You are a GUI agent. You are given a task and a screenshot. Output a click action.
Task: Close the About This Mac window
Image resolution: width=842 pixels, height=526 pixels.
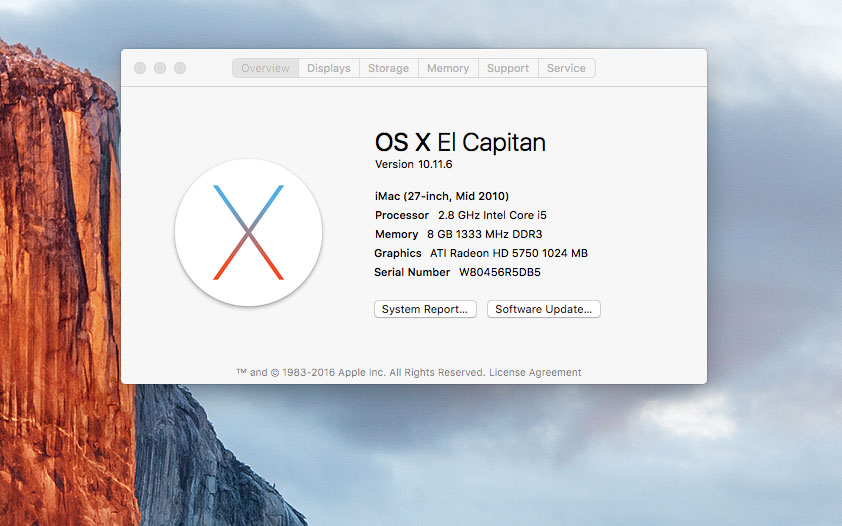140,68
